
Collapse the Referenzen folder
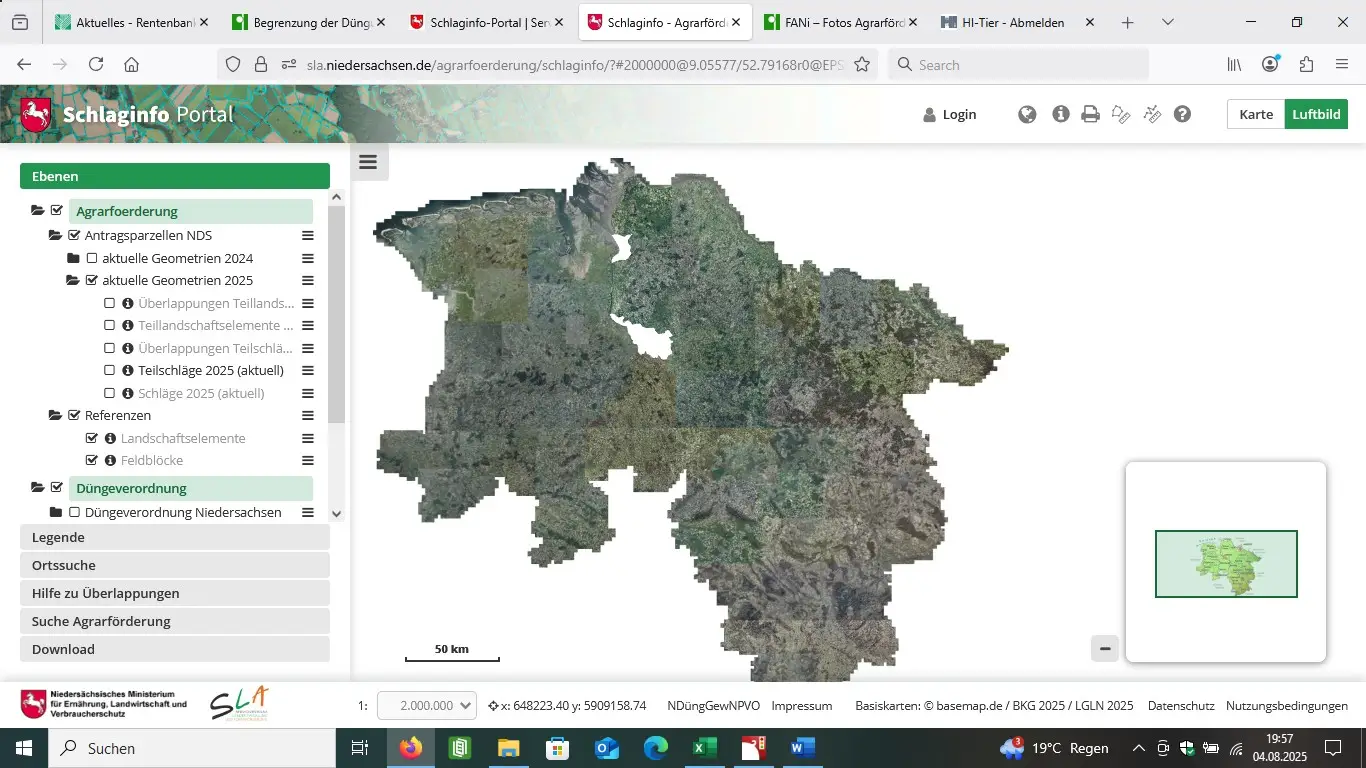tap(55, 415)
